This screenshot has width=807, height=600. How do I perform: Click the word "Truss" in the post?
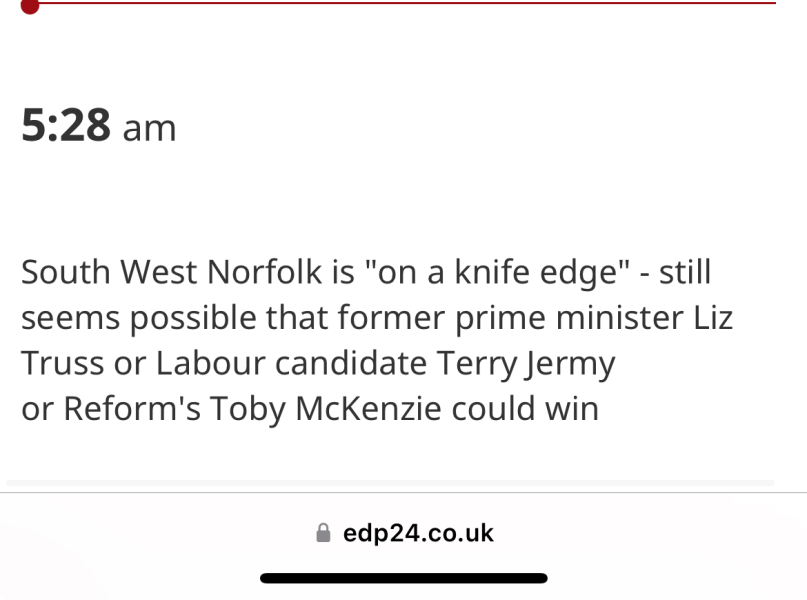(62, 364)
